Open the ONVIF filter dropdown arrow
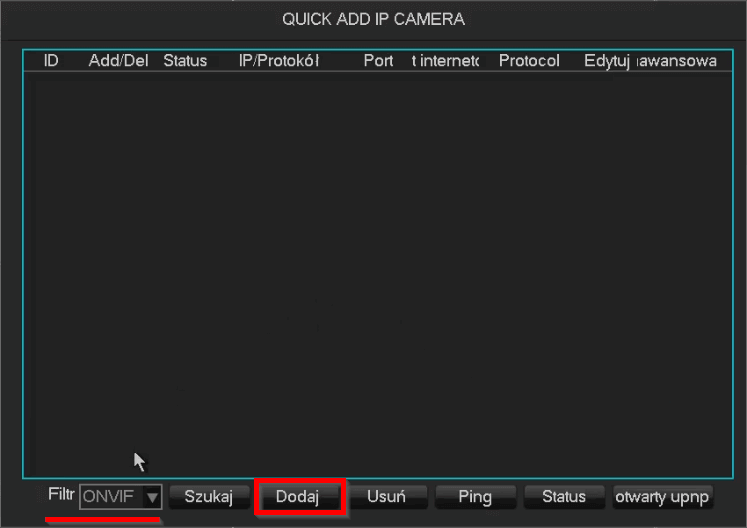 pyautogui.click(x=152, y=498)
